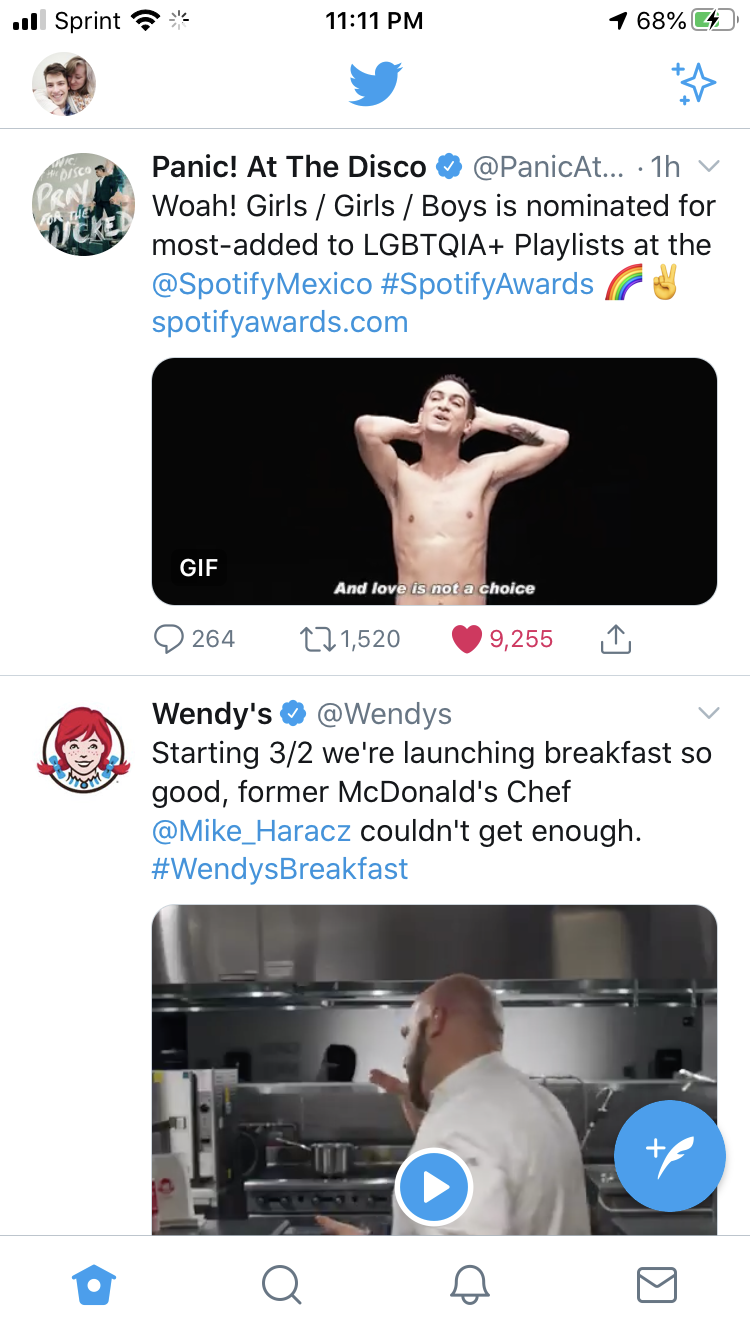Screen dimensions: 750x1334
Task: Open the #WendysBreakfast hashtag
Action: [280, 868]
